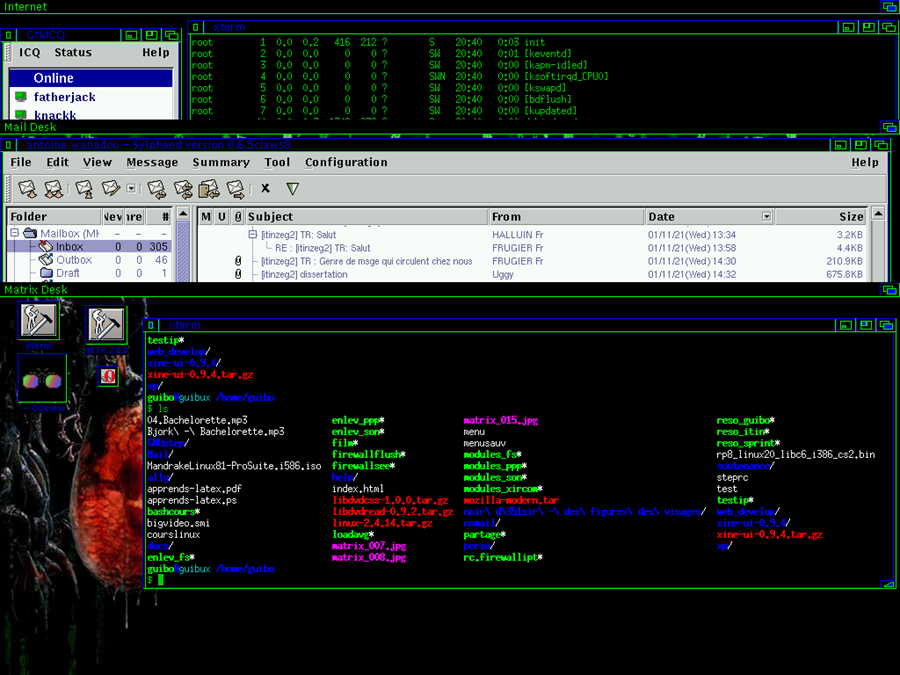
Task: Collapse the '[itinzeg2] TR: Salut' thread
Action: [252, 234]
